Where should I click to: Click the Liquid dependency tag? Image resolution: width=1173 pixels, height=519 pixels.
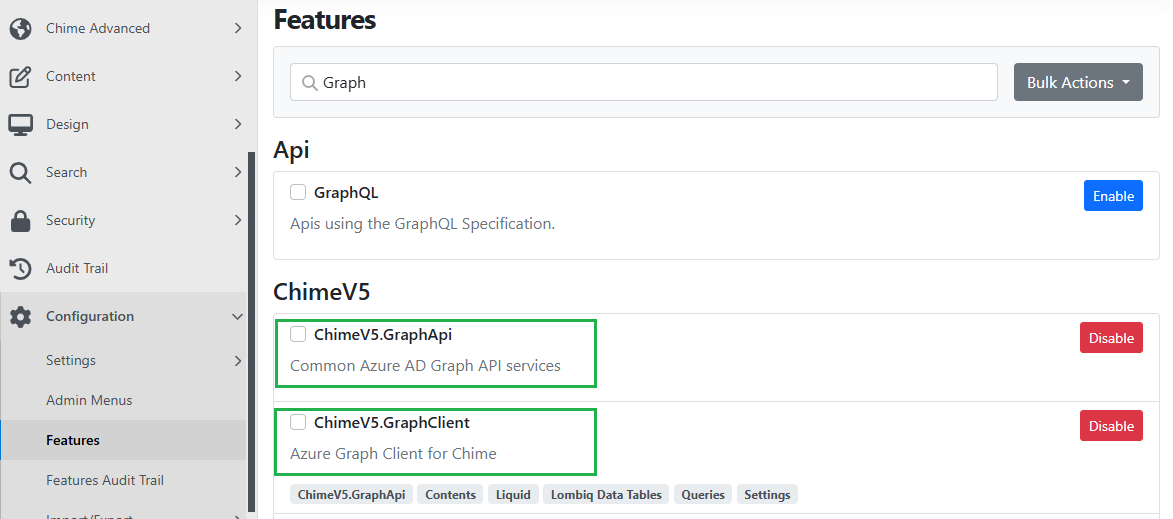click(513, 494)
